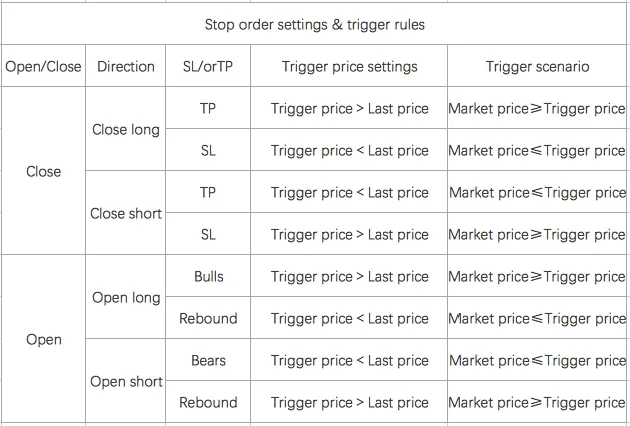Click the Close short direction cell

[x=126, y=214]
